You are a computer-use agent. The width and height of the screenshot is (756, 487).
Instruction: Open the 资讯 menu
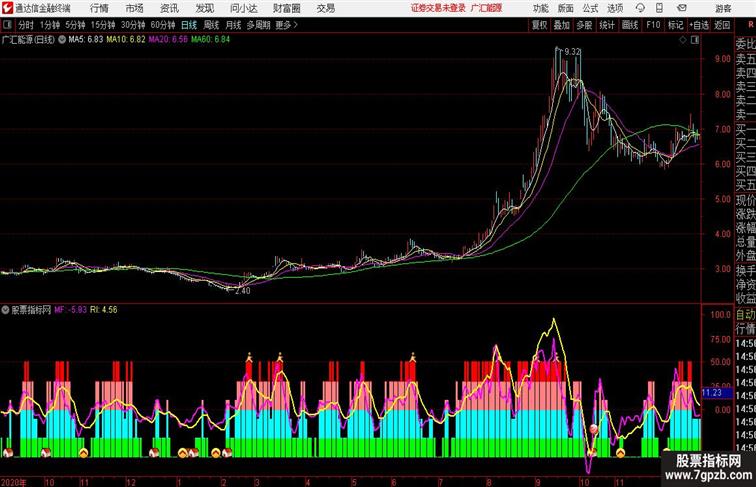point(169,8)
